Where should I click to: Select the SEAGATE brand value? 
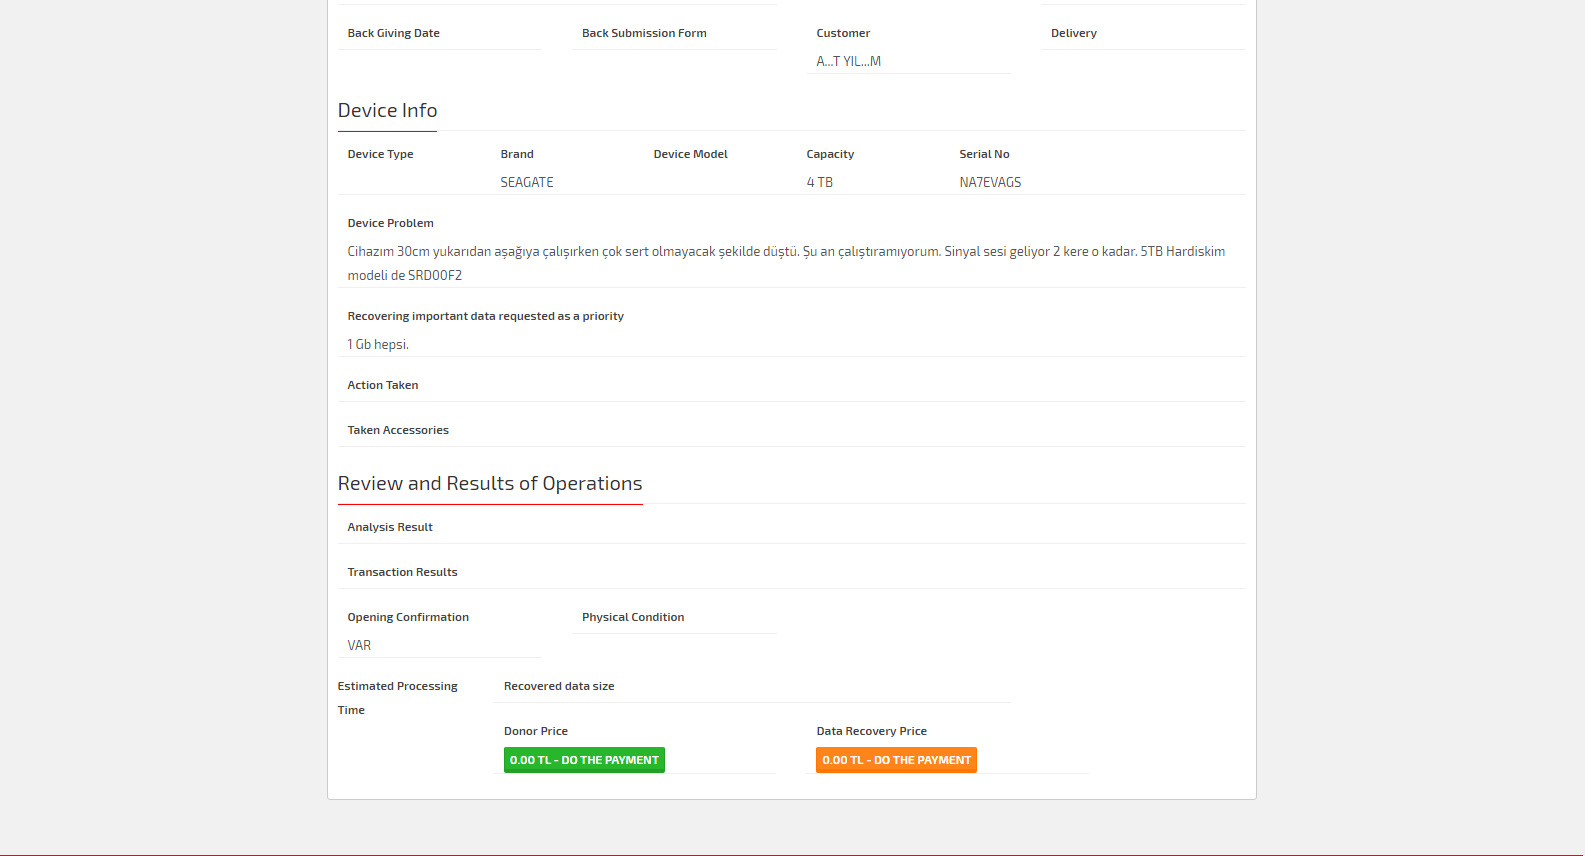click(x=526, y=182)
